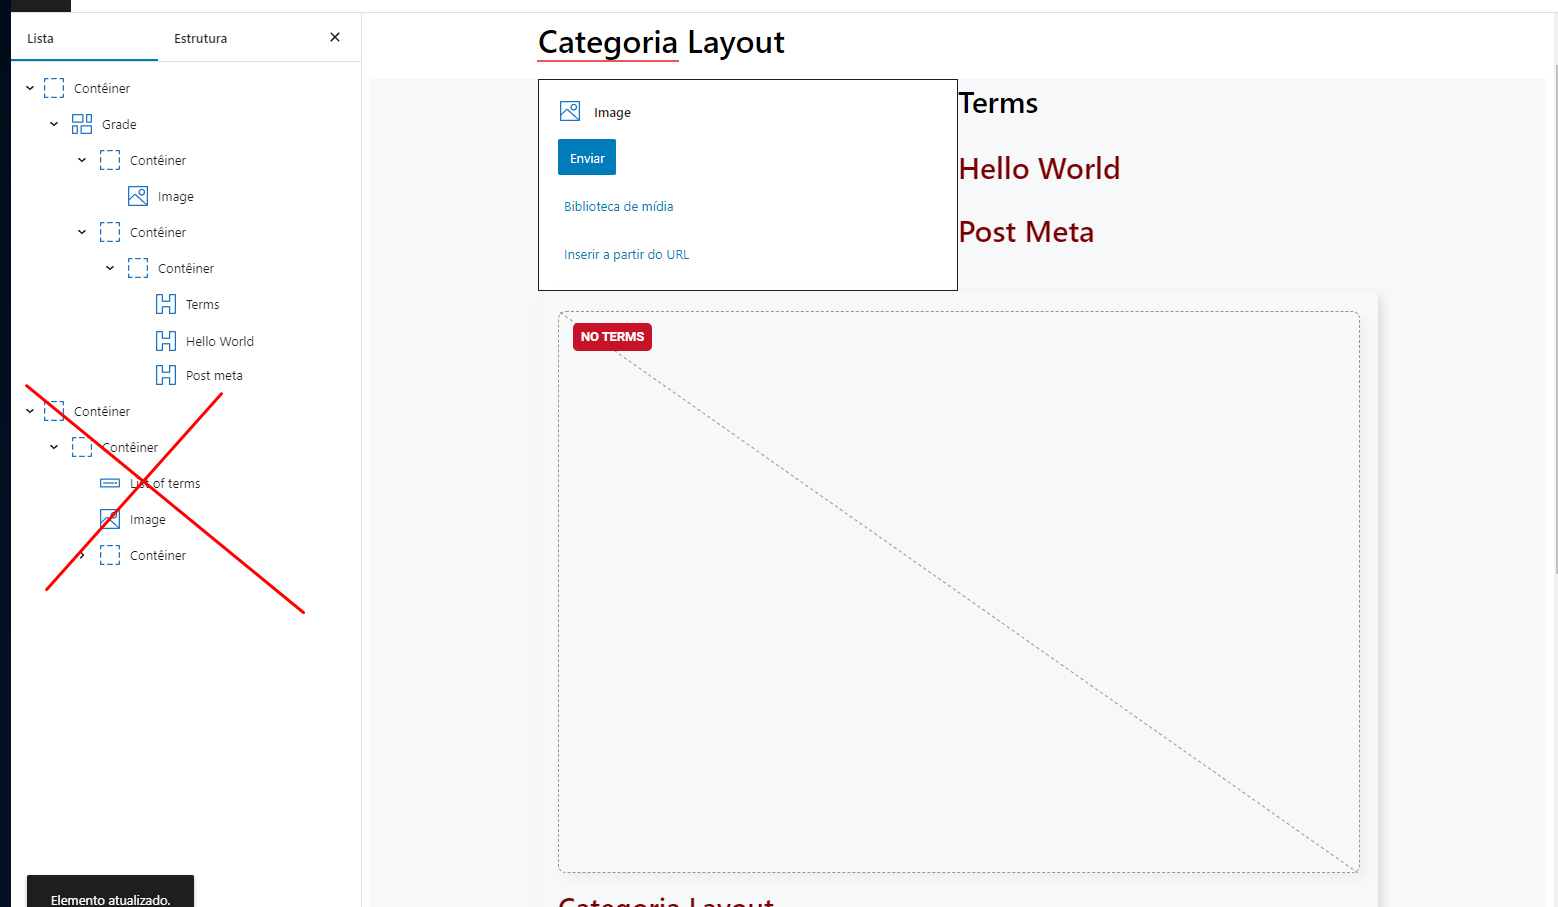
Task: Switch to the Estrutura tab
Action: tap(201, 38)
